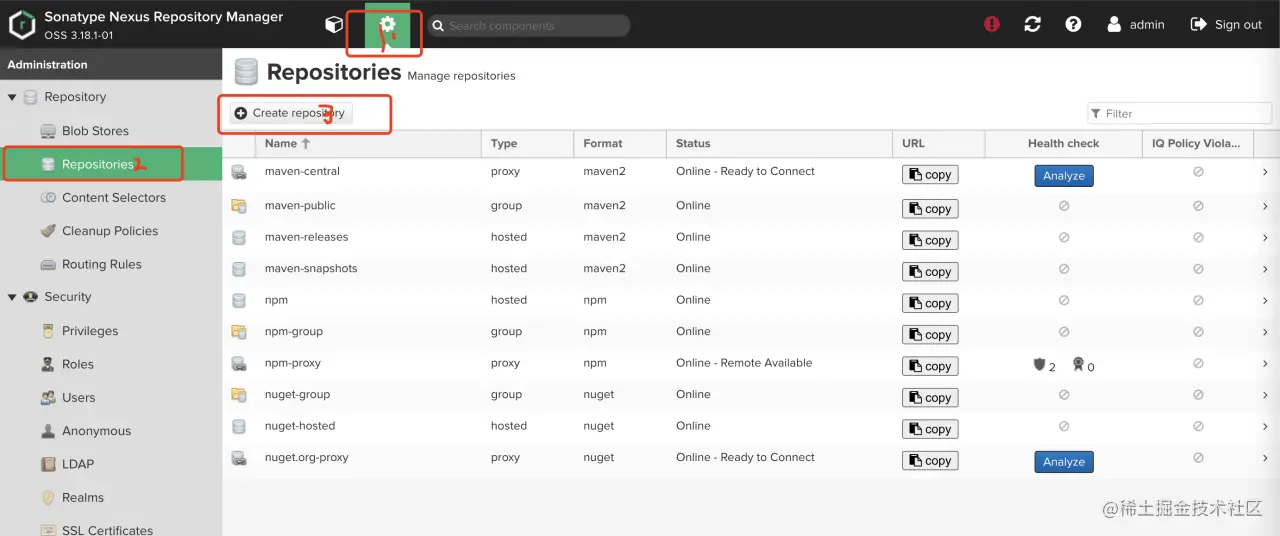Viewport: 1280px width, 536px height.
Task: Click Create repository button
Action: click(290, 113)
